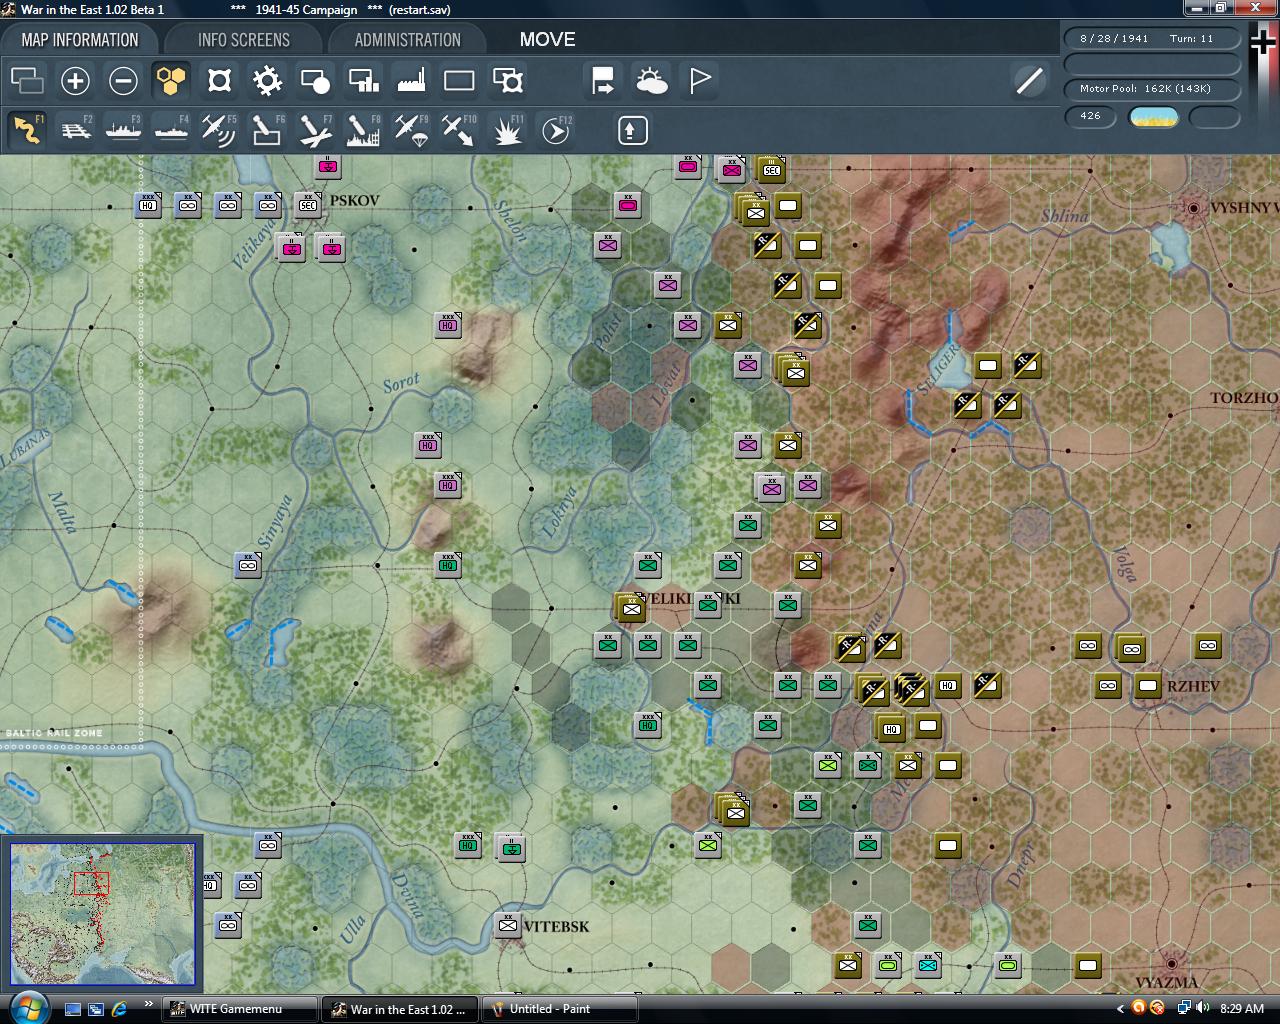This screenshot has height=1024, width=1280.
Task: Switch to Untitled - Paint taskbar button
Action: (560, 1009)
